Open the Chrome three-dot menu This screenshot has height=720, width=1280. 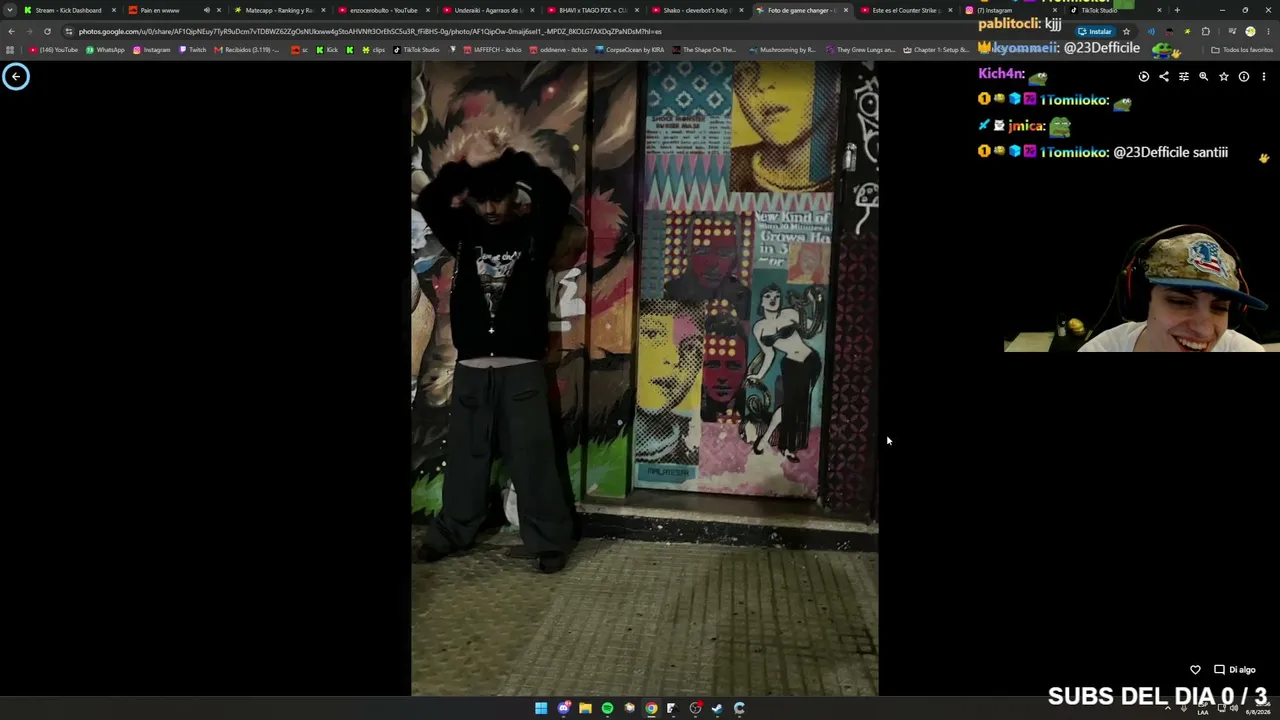[1269, 31]
